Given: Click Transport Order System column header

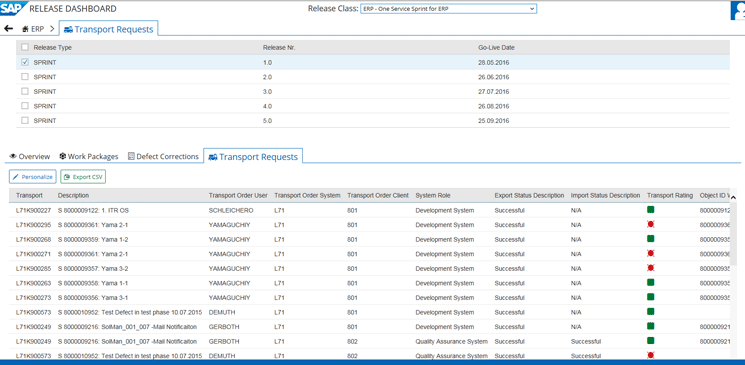Looking at the screenshot, I should point(307,195).
